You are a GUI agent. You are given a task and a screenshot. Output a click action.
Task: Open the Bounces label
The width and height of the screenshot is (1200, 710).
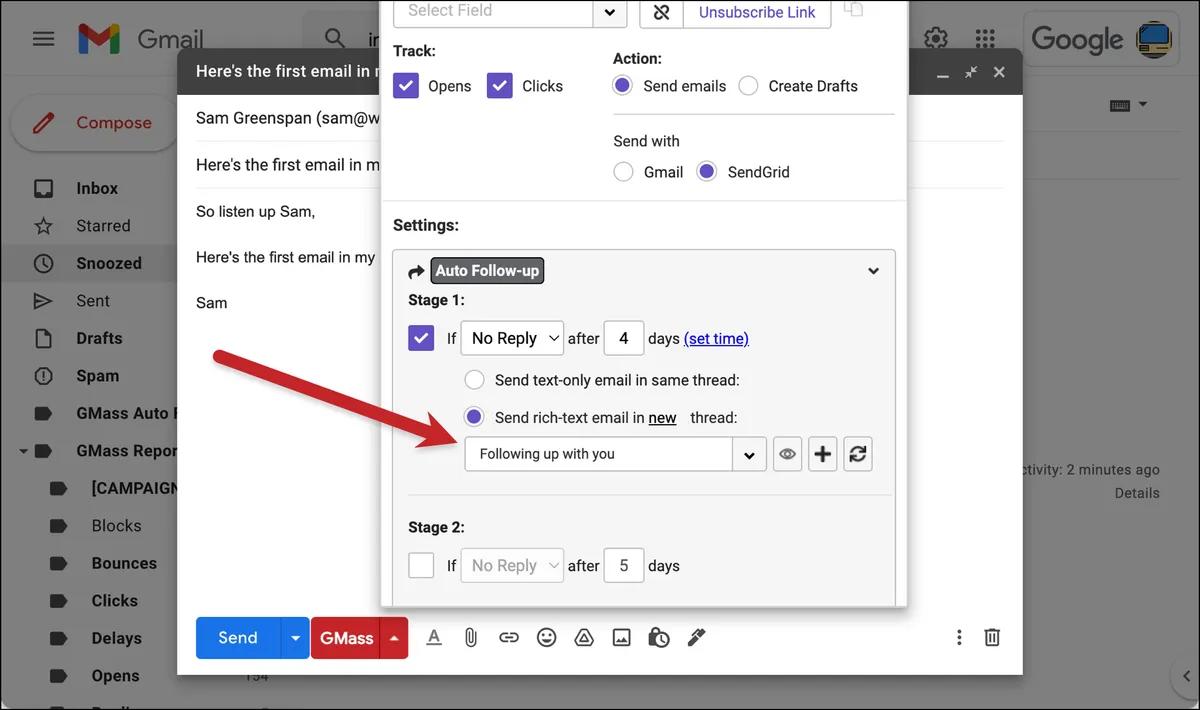(124, 563)
